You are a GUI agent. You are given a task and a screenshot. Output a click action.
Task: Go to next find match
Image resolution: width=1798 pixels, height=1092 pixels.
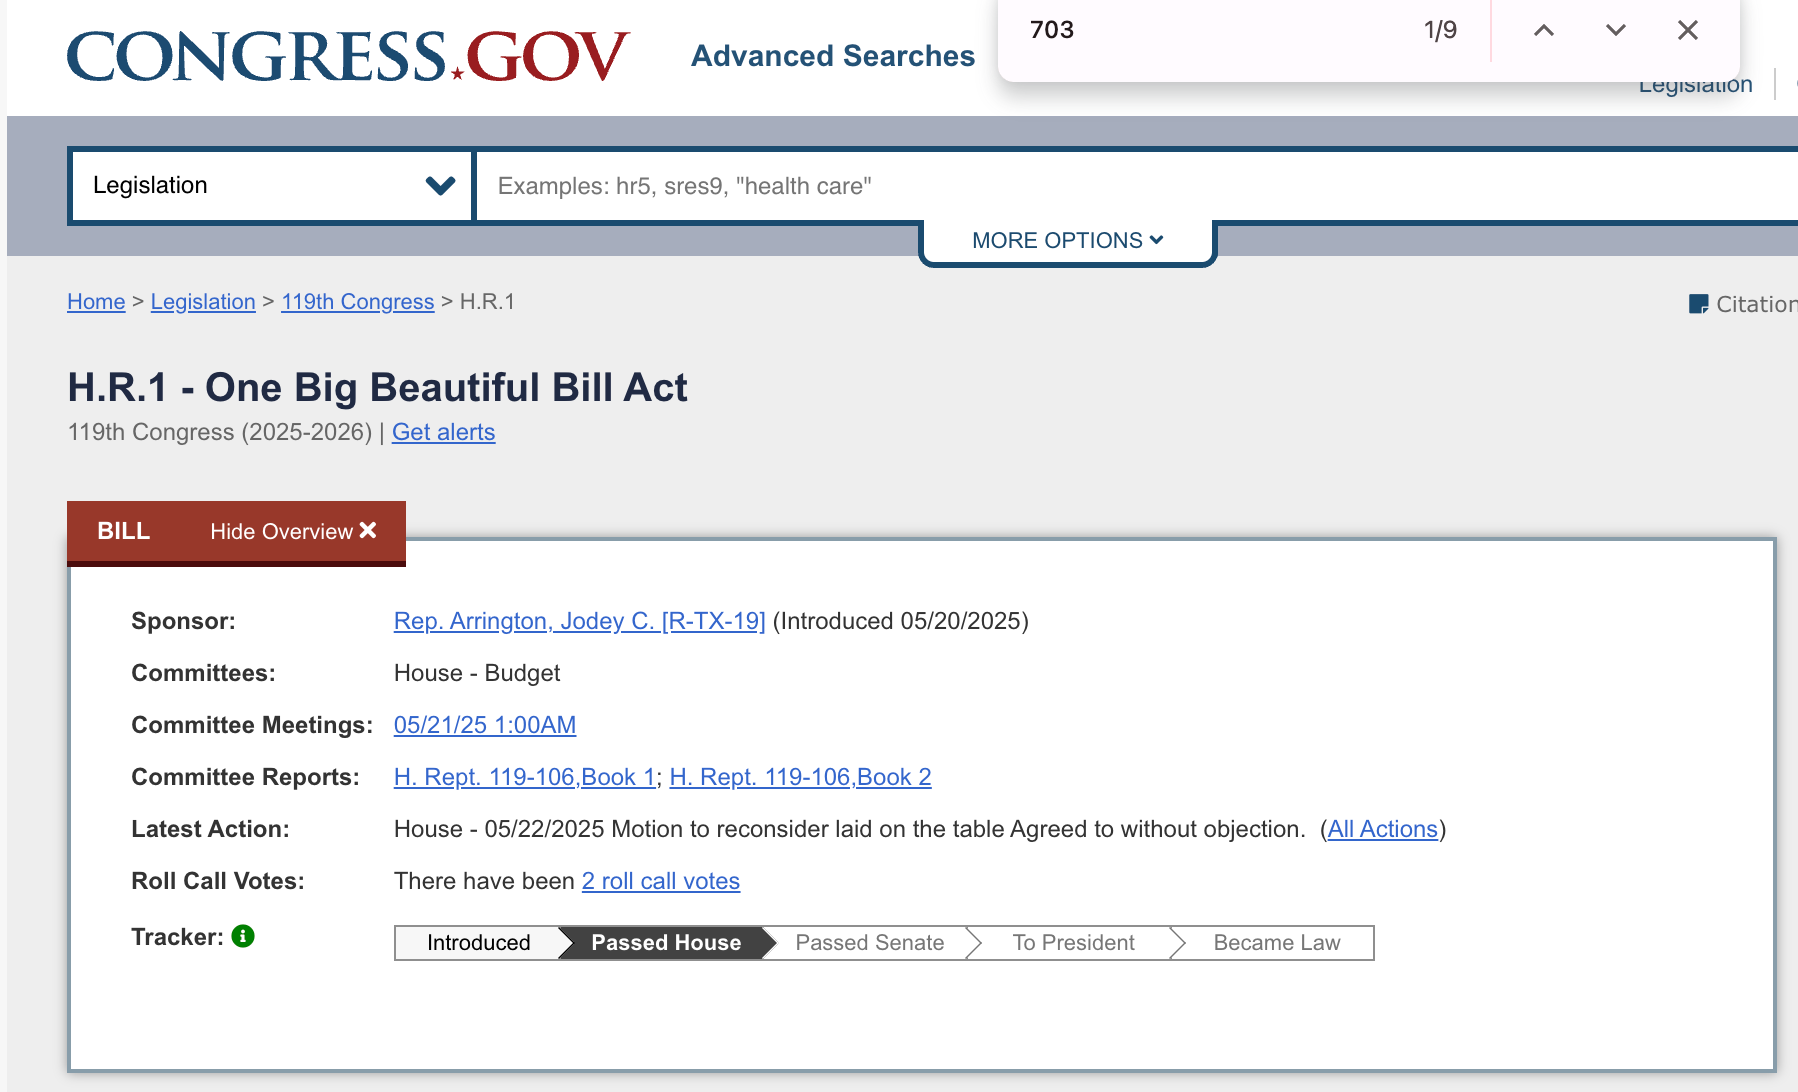[1616, 30]
